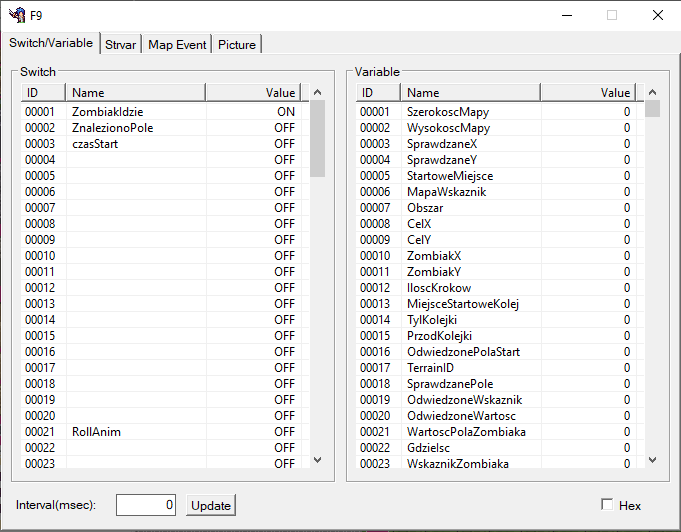Select switch row 00022
Image resolution: width=681 pixels, height=532 pixels.
(165, 448)
